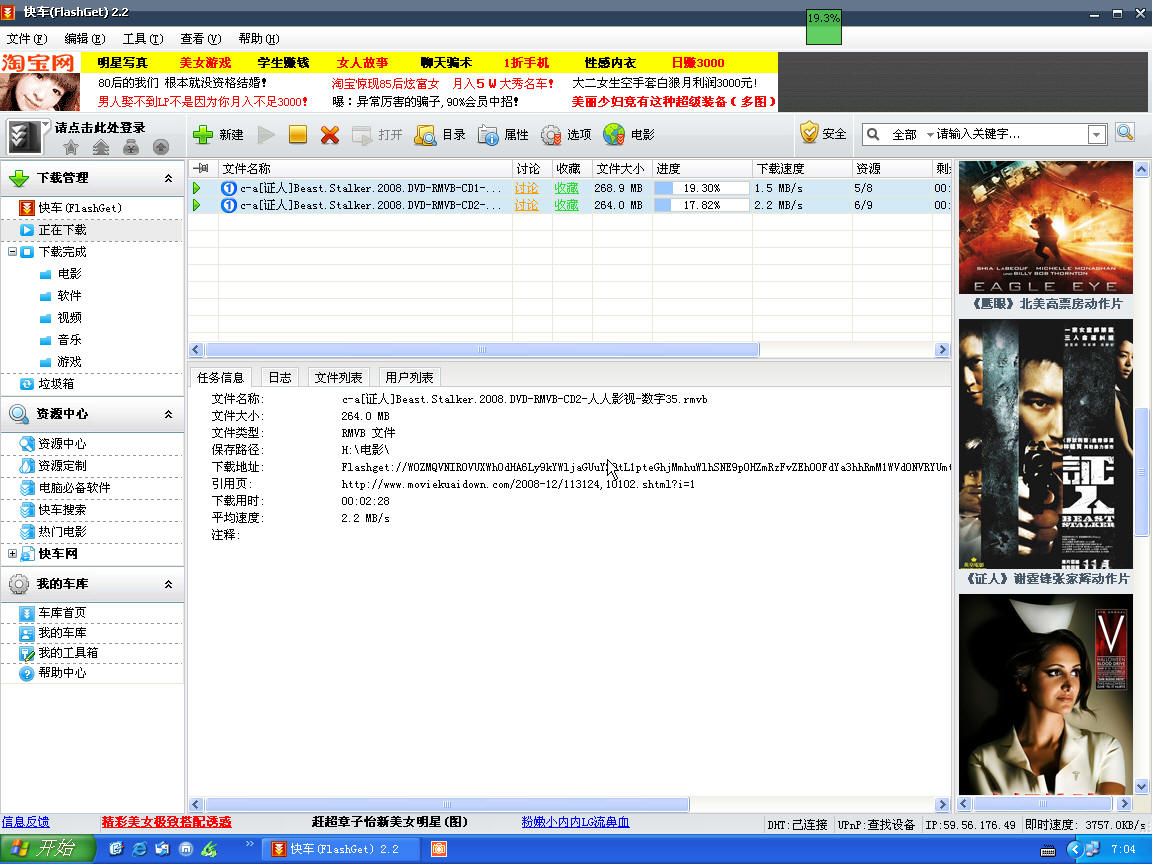Click the star icon under login prompt

71,147
